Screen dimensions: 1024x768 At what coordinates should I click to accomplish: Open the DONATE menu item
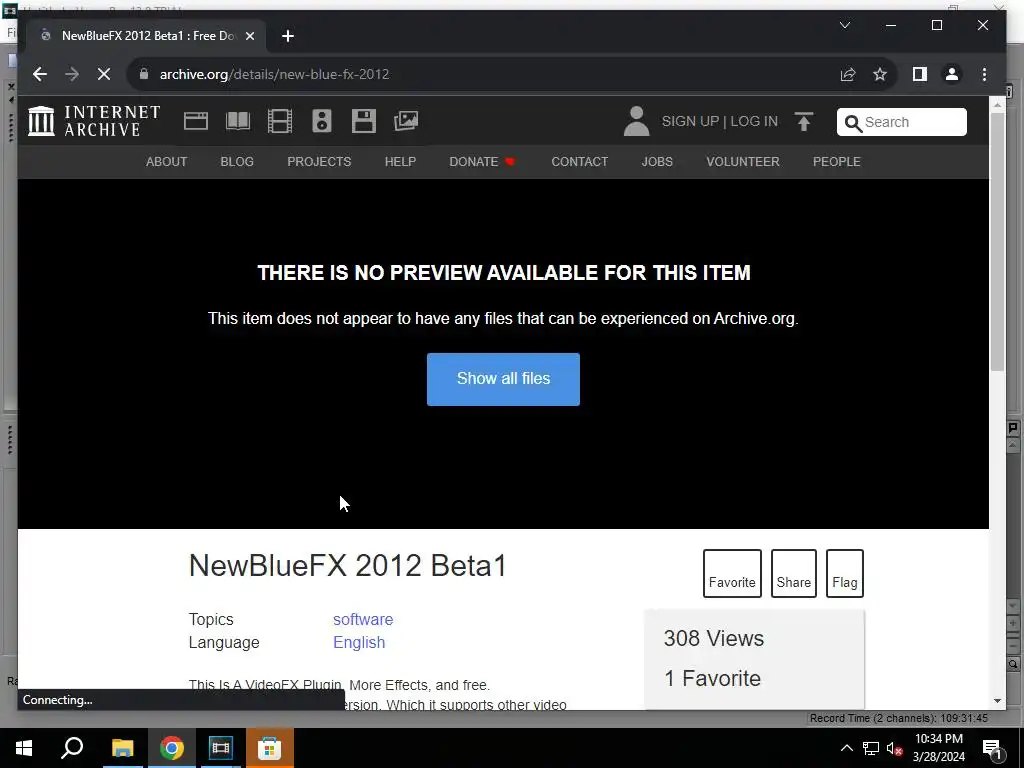point(482,162)
